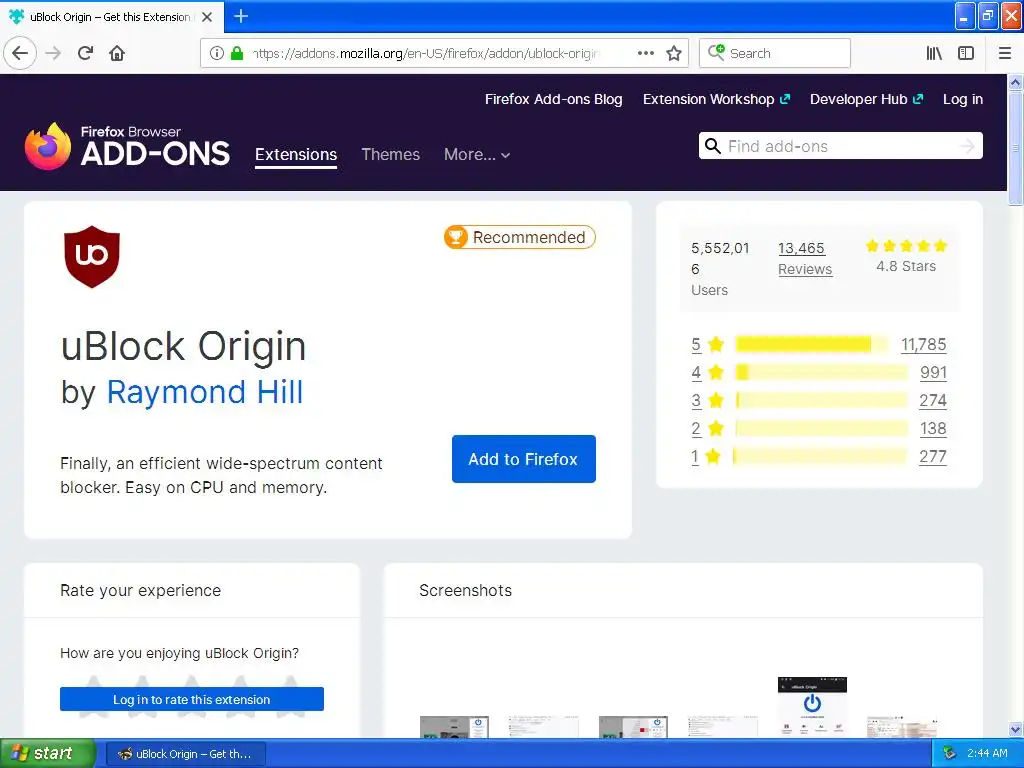Click Log in to rate this extension
Image resolution: width=1024 pixels, height=768 pixels.
point(191,699)
